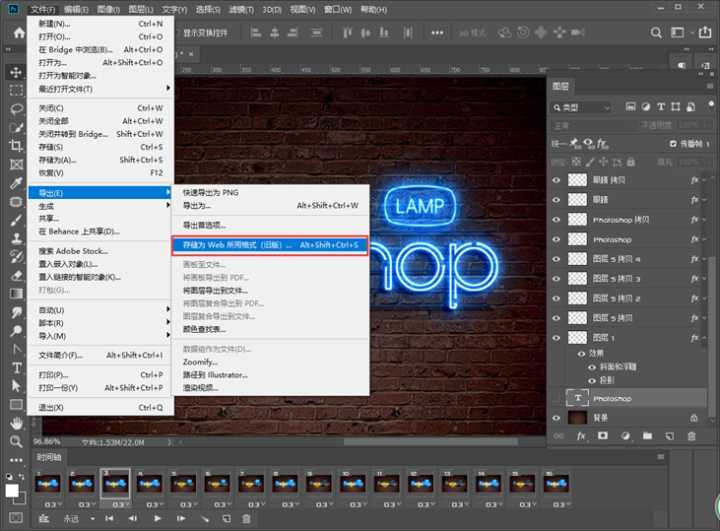Hide the 背景 layer via its eye icon
Screen dimensions: 720x531
[x=557, y=418]
